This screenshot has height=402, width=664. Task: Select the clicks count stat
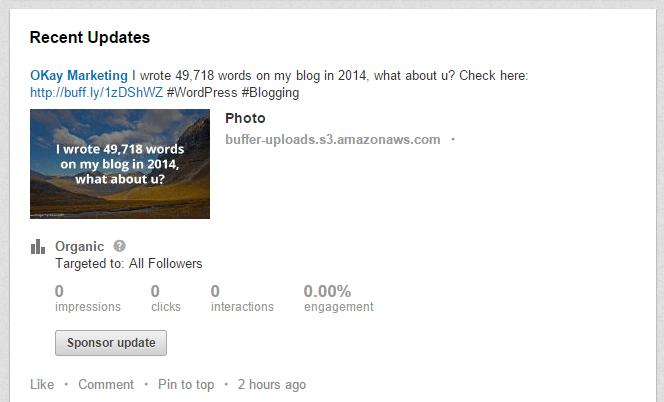(166, 298)
